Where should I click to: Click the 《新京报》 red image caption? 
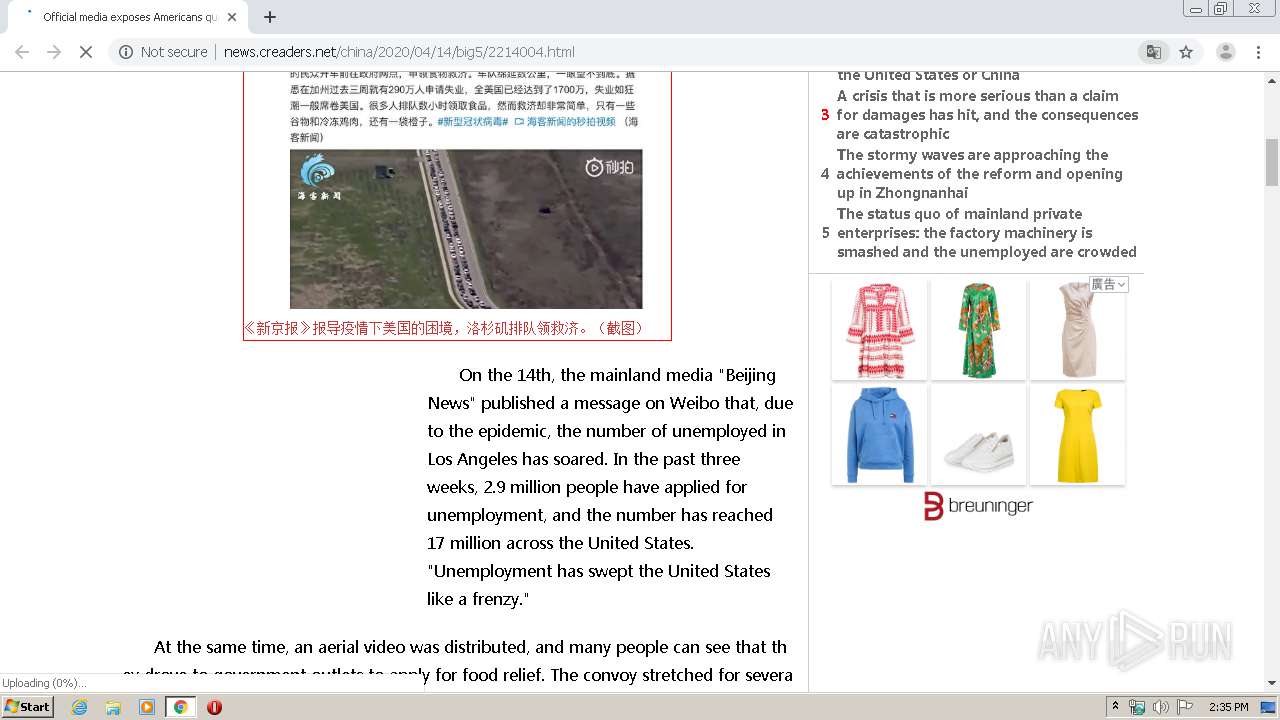coord(446,328)
